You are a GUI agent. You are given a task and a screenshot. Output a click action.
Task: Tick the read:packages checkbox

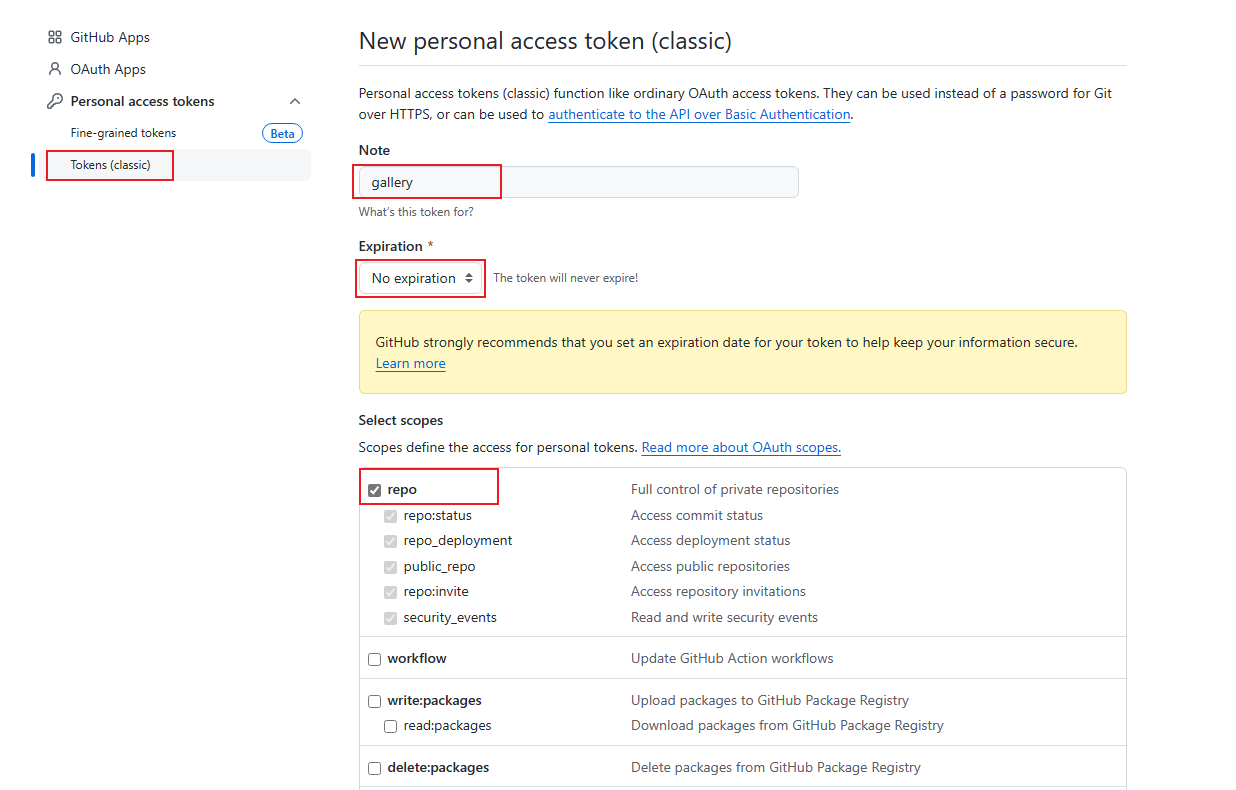pos(391,726)
